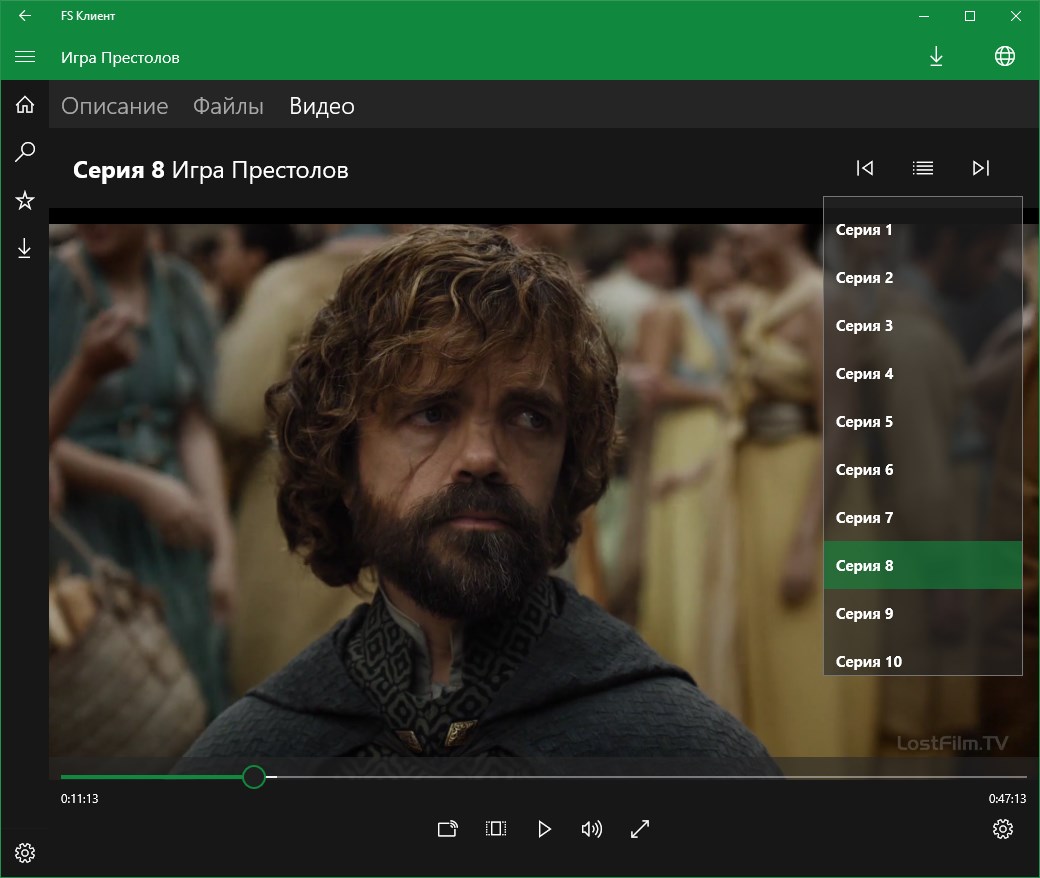
Task: Mute the volume speaker icon
Action: 592,829
